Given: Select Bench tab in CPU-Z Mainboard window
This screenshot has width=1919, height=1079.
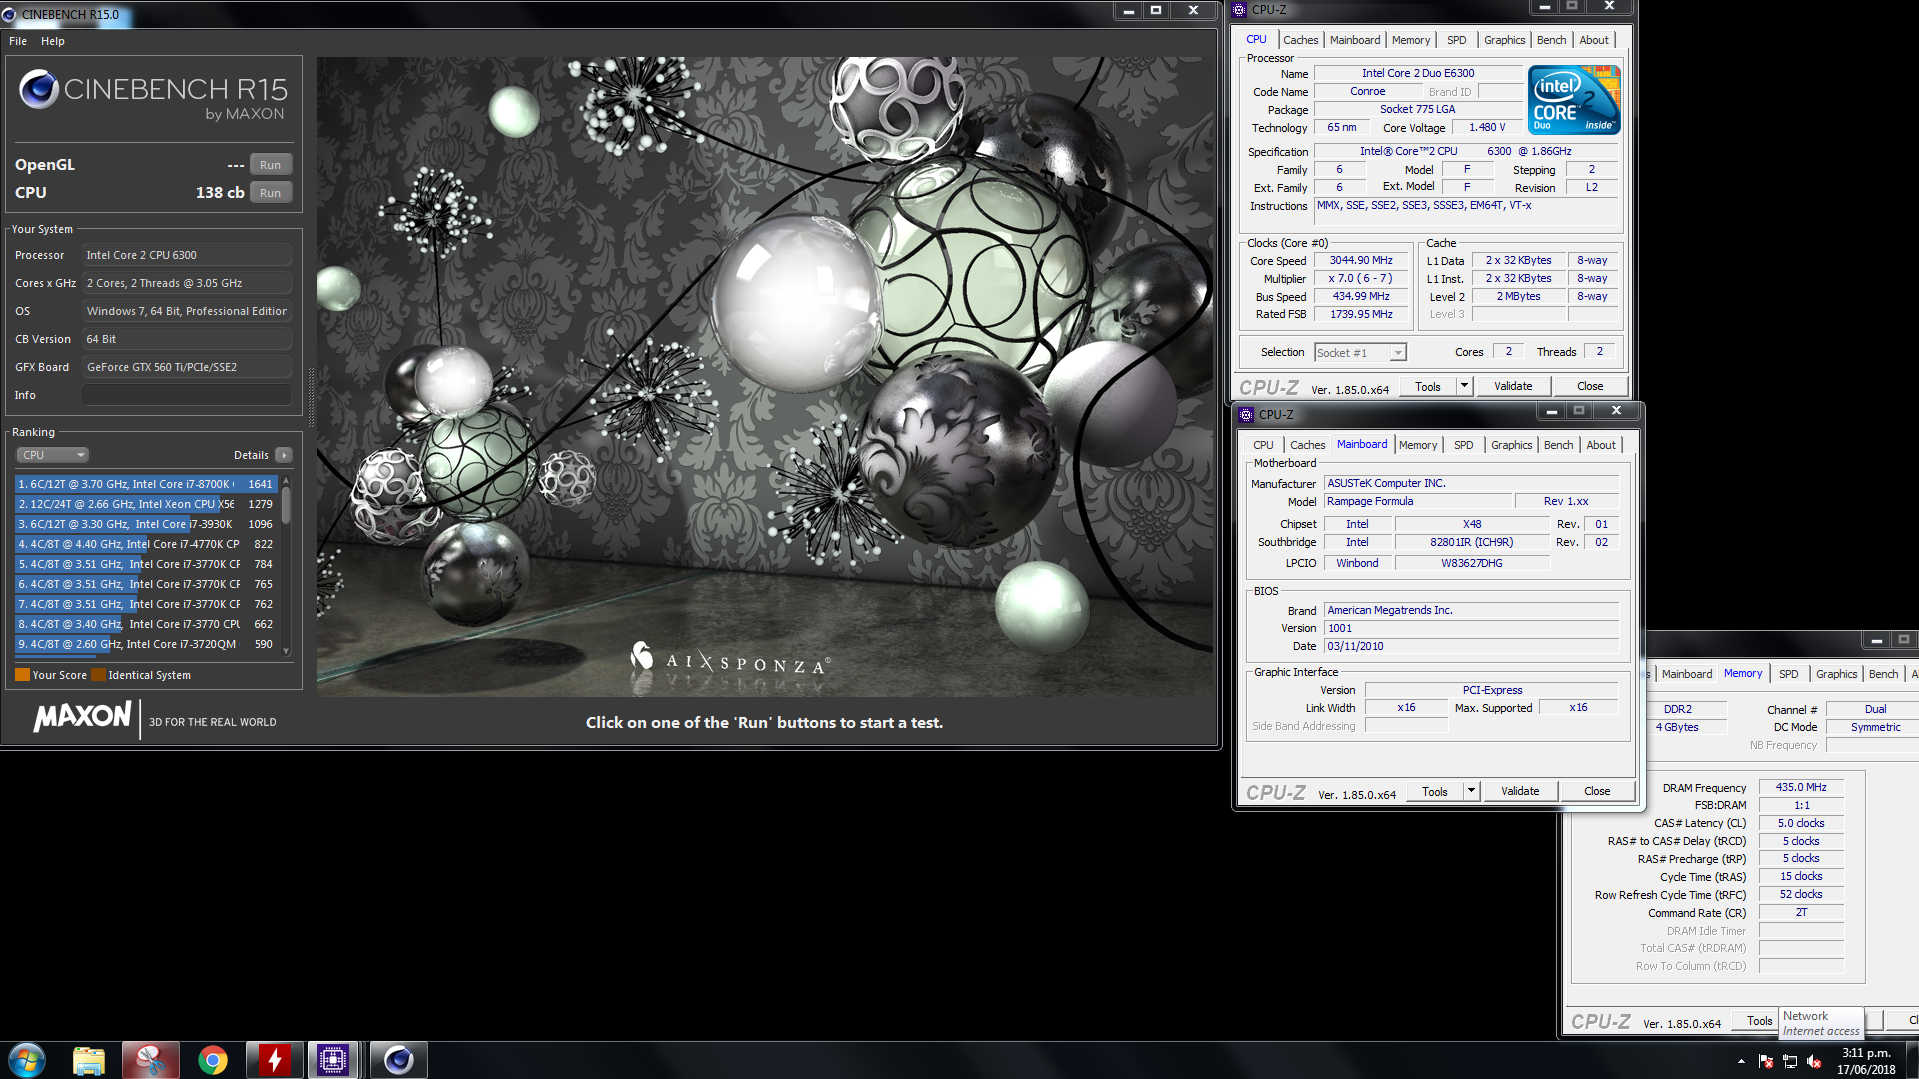Looking at the screenshot, I should pos(1558,445).
